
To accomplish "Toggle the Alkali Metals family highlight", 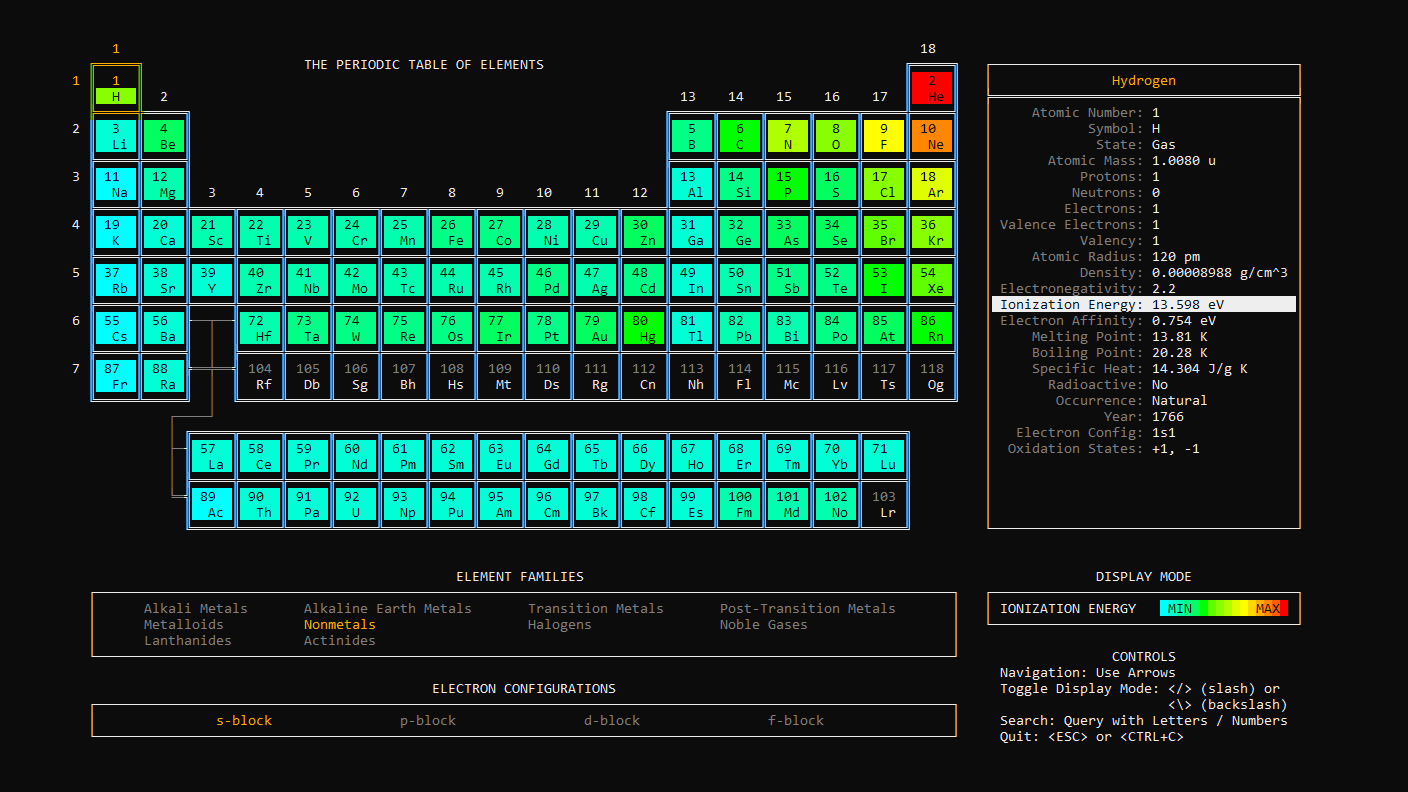I will click(195, 608).
